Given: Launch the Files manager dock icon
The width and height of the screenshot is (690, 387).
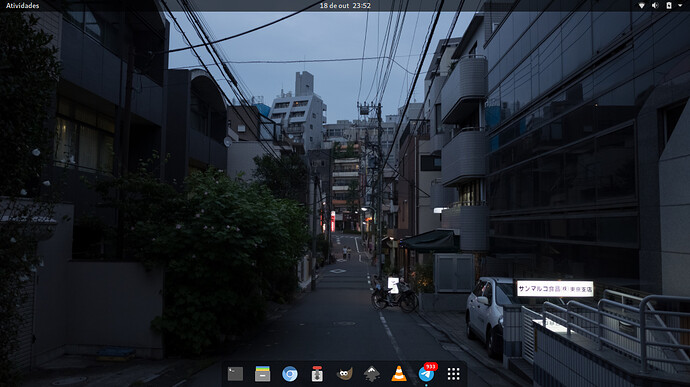Looking at the screenshot, I should [262, 374].
